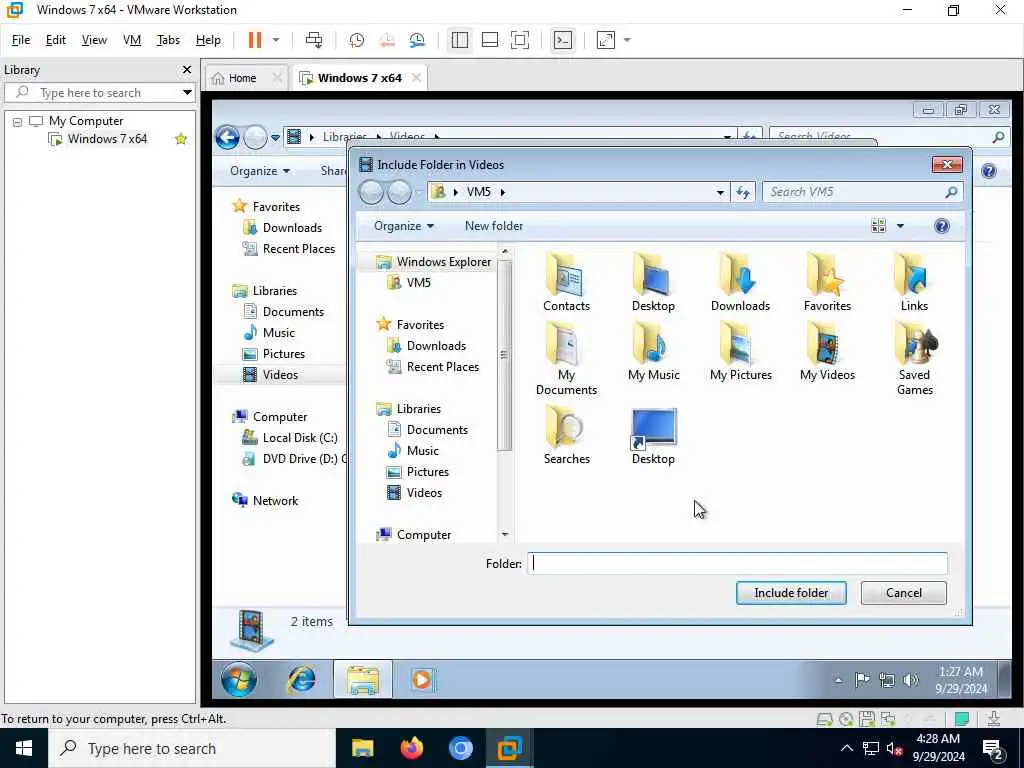
Task: Select Windows 7 x64 in Library tree
Action: tap(107, 138)
